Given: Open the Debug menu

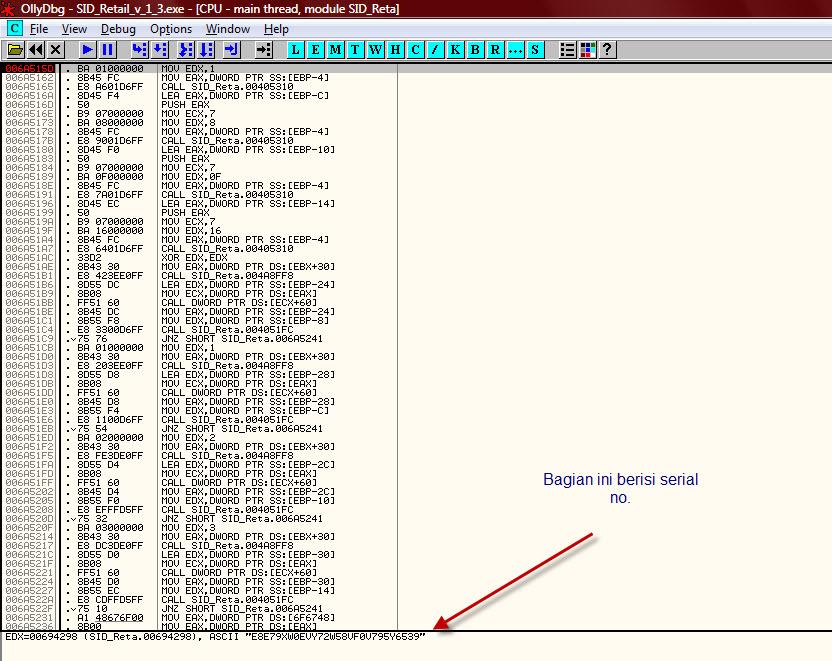Looking at the screenshot, I should tap(118, 29).
